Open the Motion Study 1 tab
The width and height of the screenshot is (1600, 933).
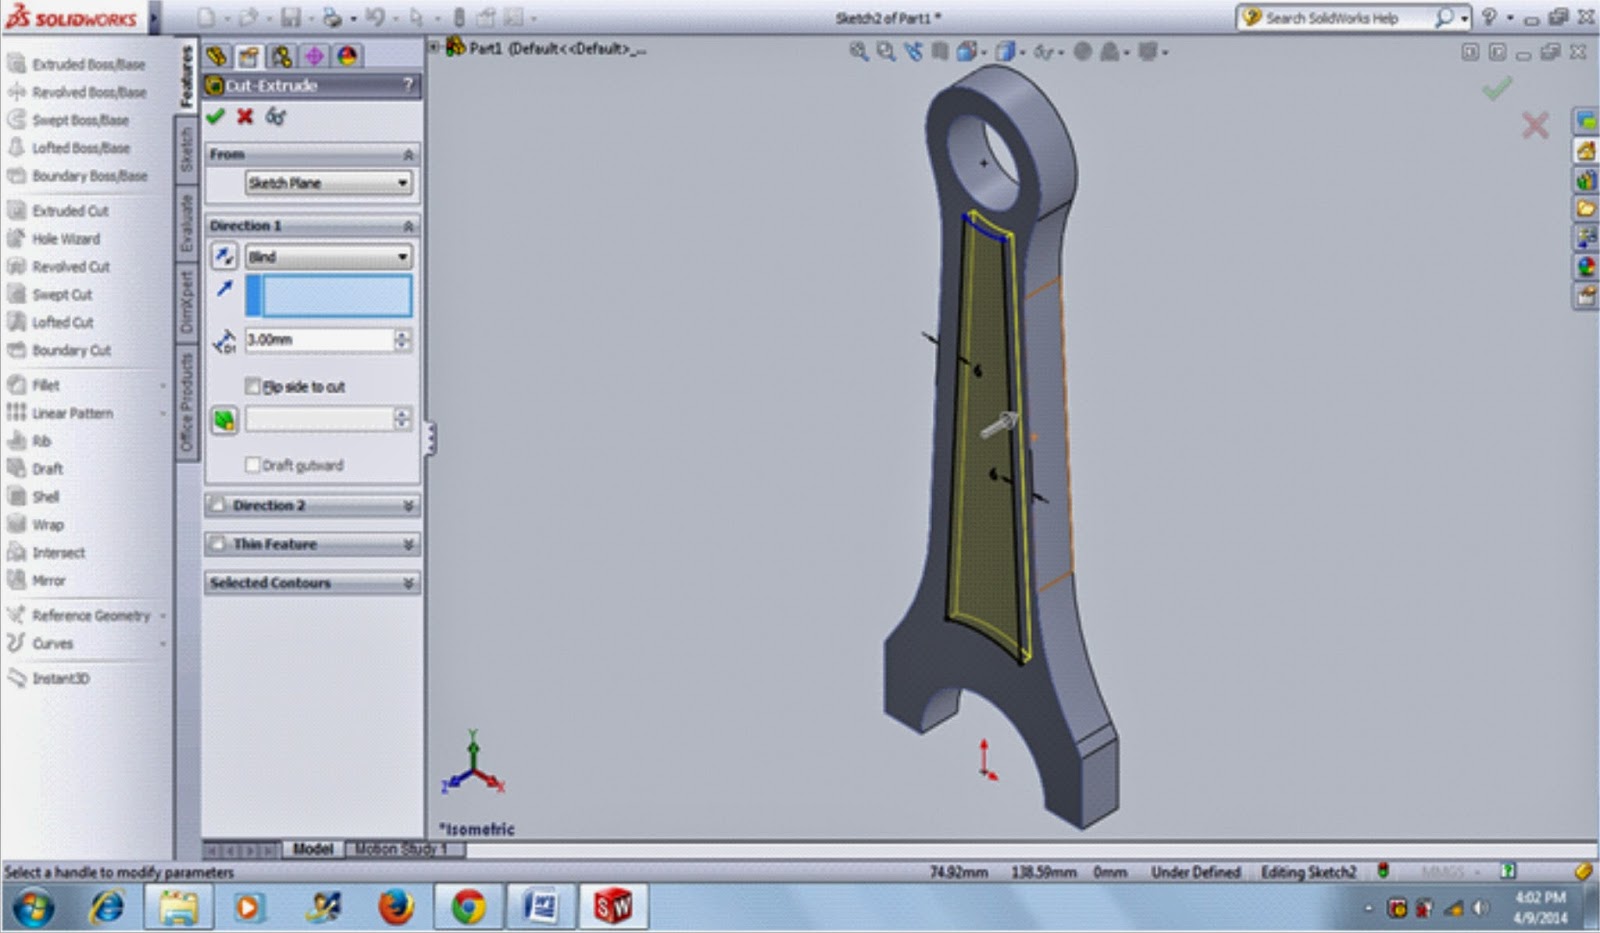coord(400,848)
